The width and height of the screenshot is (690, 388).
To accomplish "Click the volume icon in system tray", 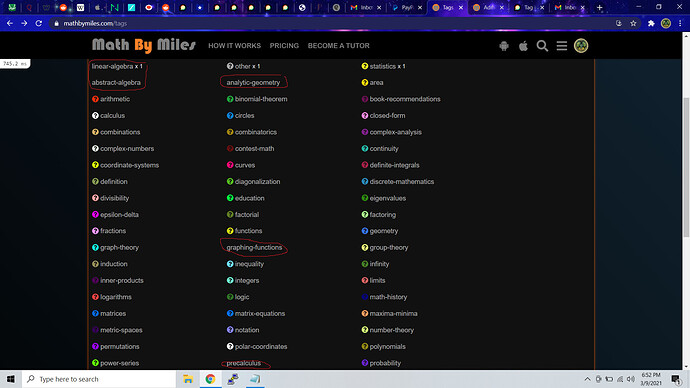I will [x=631, y=379].
